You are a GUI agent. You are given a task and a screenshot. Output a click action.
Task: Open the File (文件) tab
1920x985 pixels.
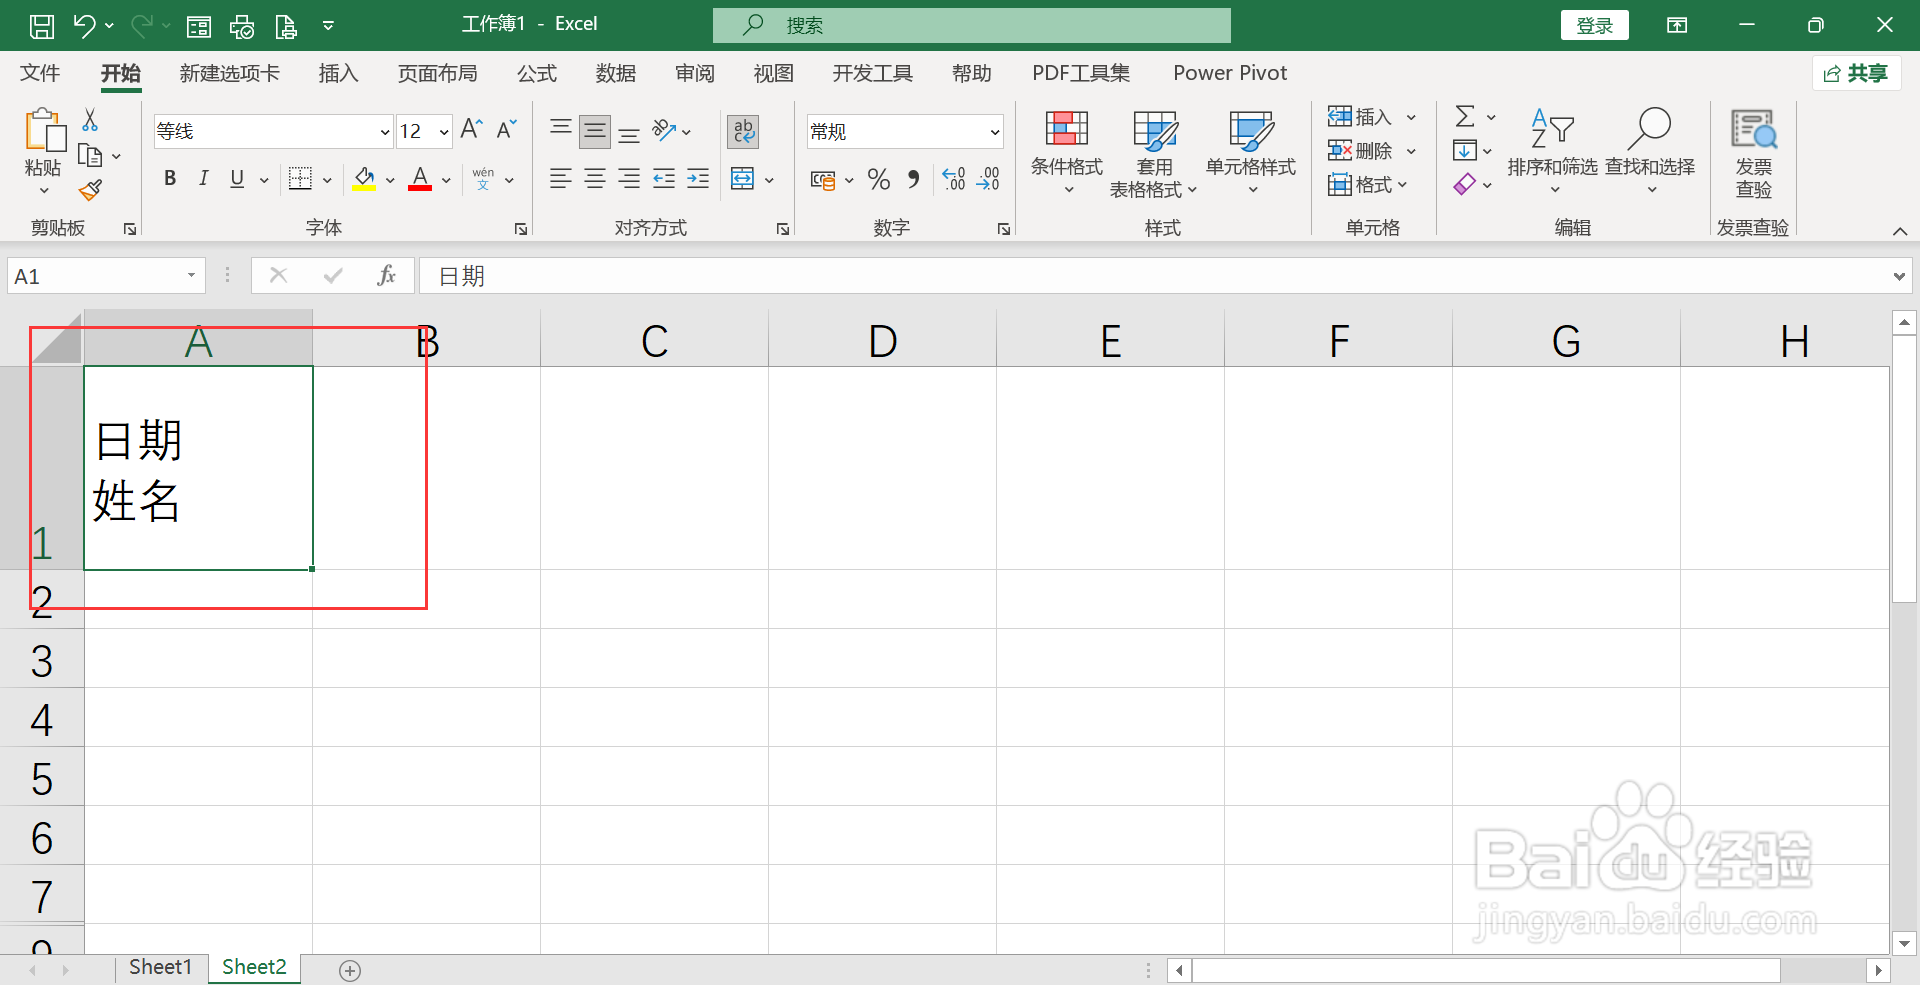point(40,73)
